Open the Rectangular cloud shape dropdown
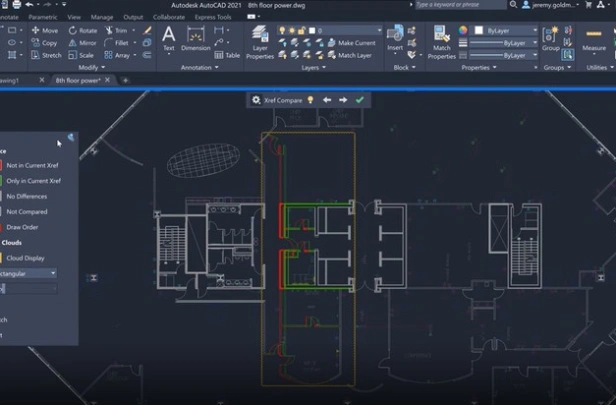The image size is (616, 405). tap(28, 273)
